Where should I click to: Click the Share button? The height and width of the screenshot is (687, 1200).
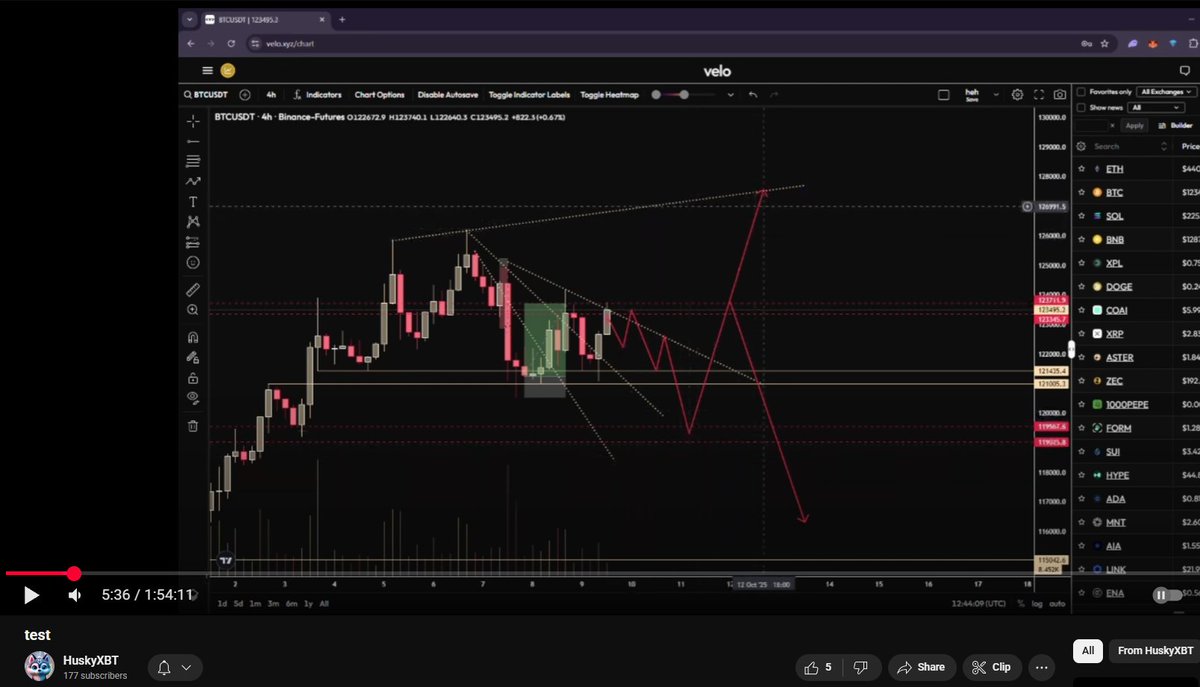pyautogui.click(x=921, y=667)
